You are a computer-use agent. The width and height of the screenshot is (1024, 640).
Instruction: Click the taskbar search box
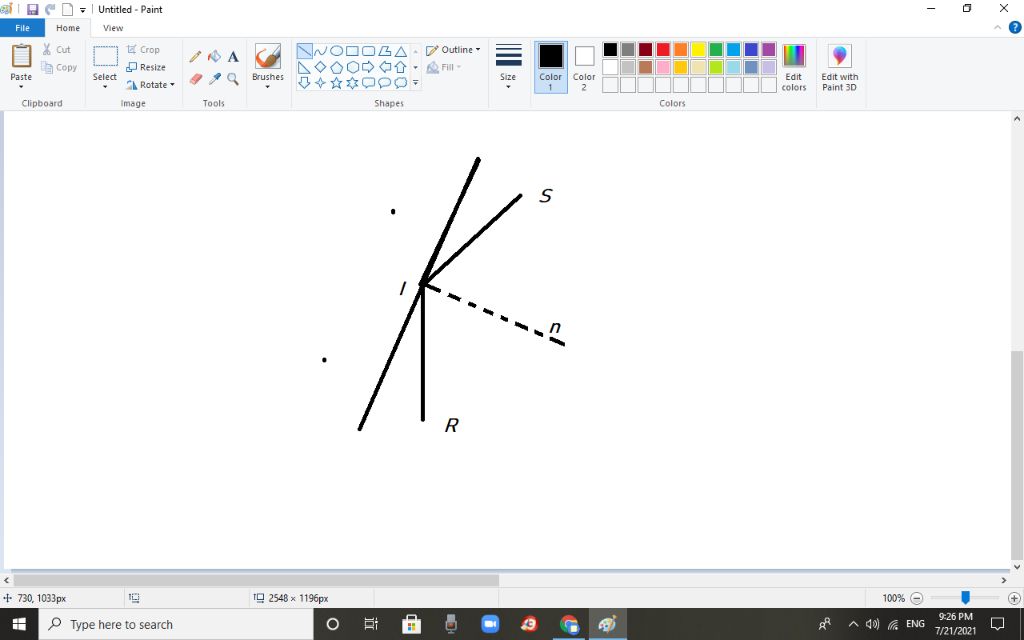pos(176,624)
